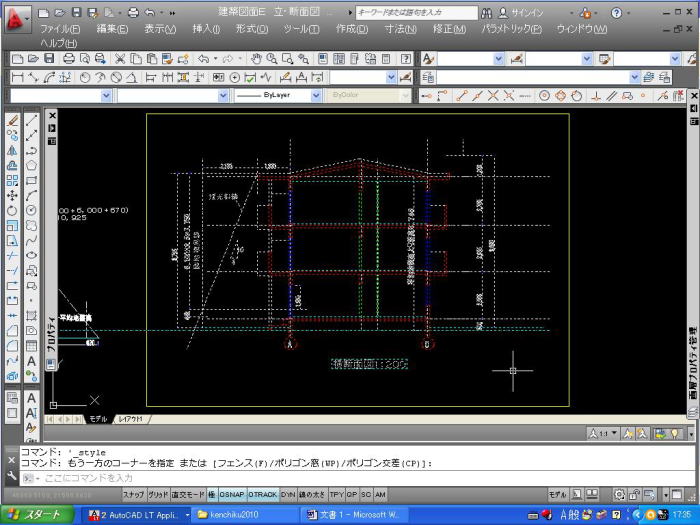Screen dimensions: 700x525
Task: Select the Diameter dimension tool
Action: click(x=116, y=78)
